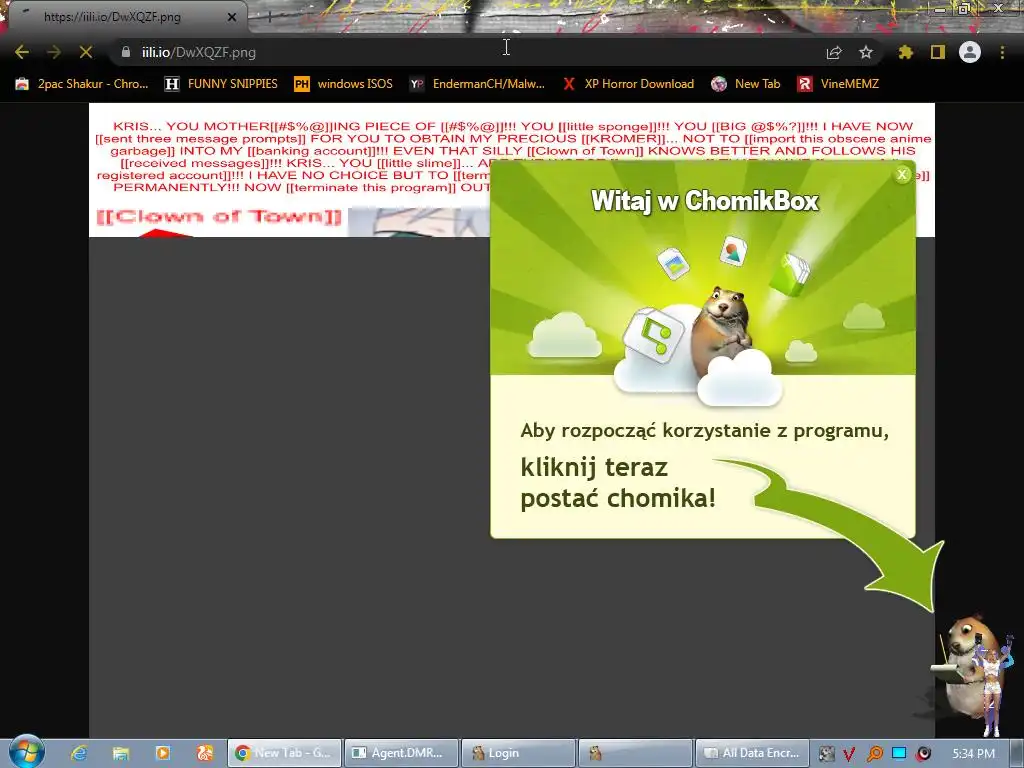Switch to Agent.DMR taskbar window
Screen dimensions: 1024x768
[x=401, y=753]
